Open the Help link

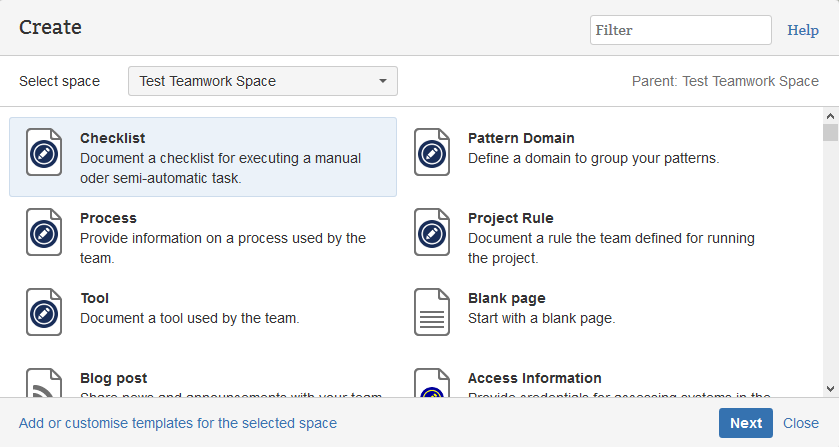pyautogui.click(x=803, y=30)
